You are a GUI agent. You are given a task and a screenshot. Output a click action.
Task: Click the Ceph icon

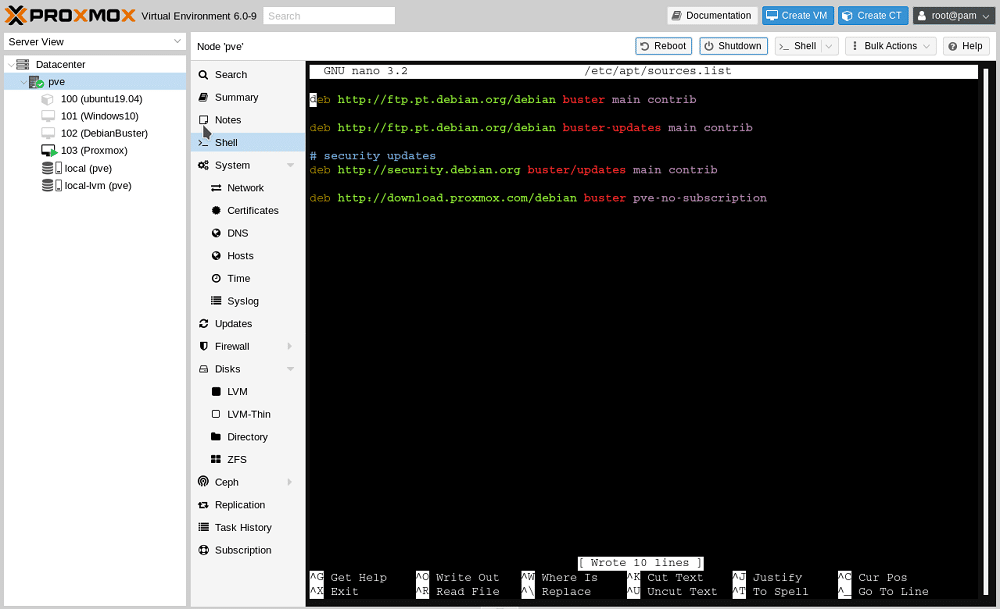[203, 482]
